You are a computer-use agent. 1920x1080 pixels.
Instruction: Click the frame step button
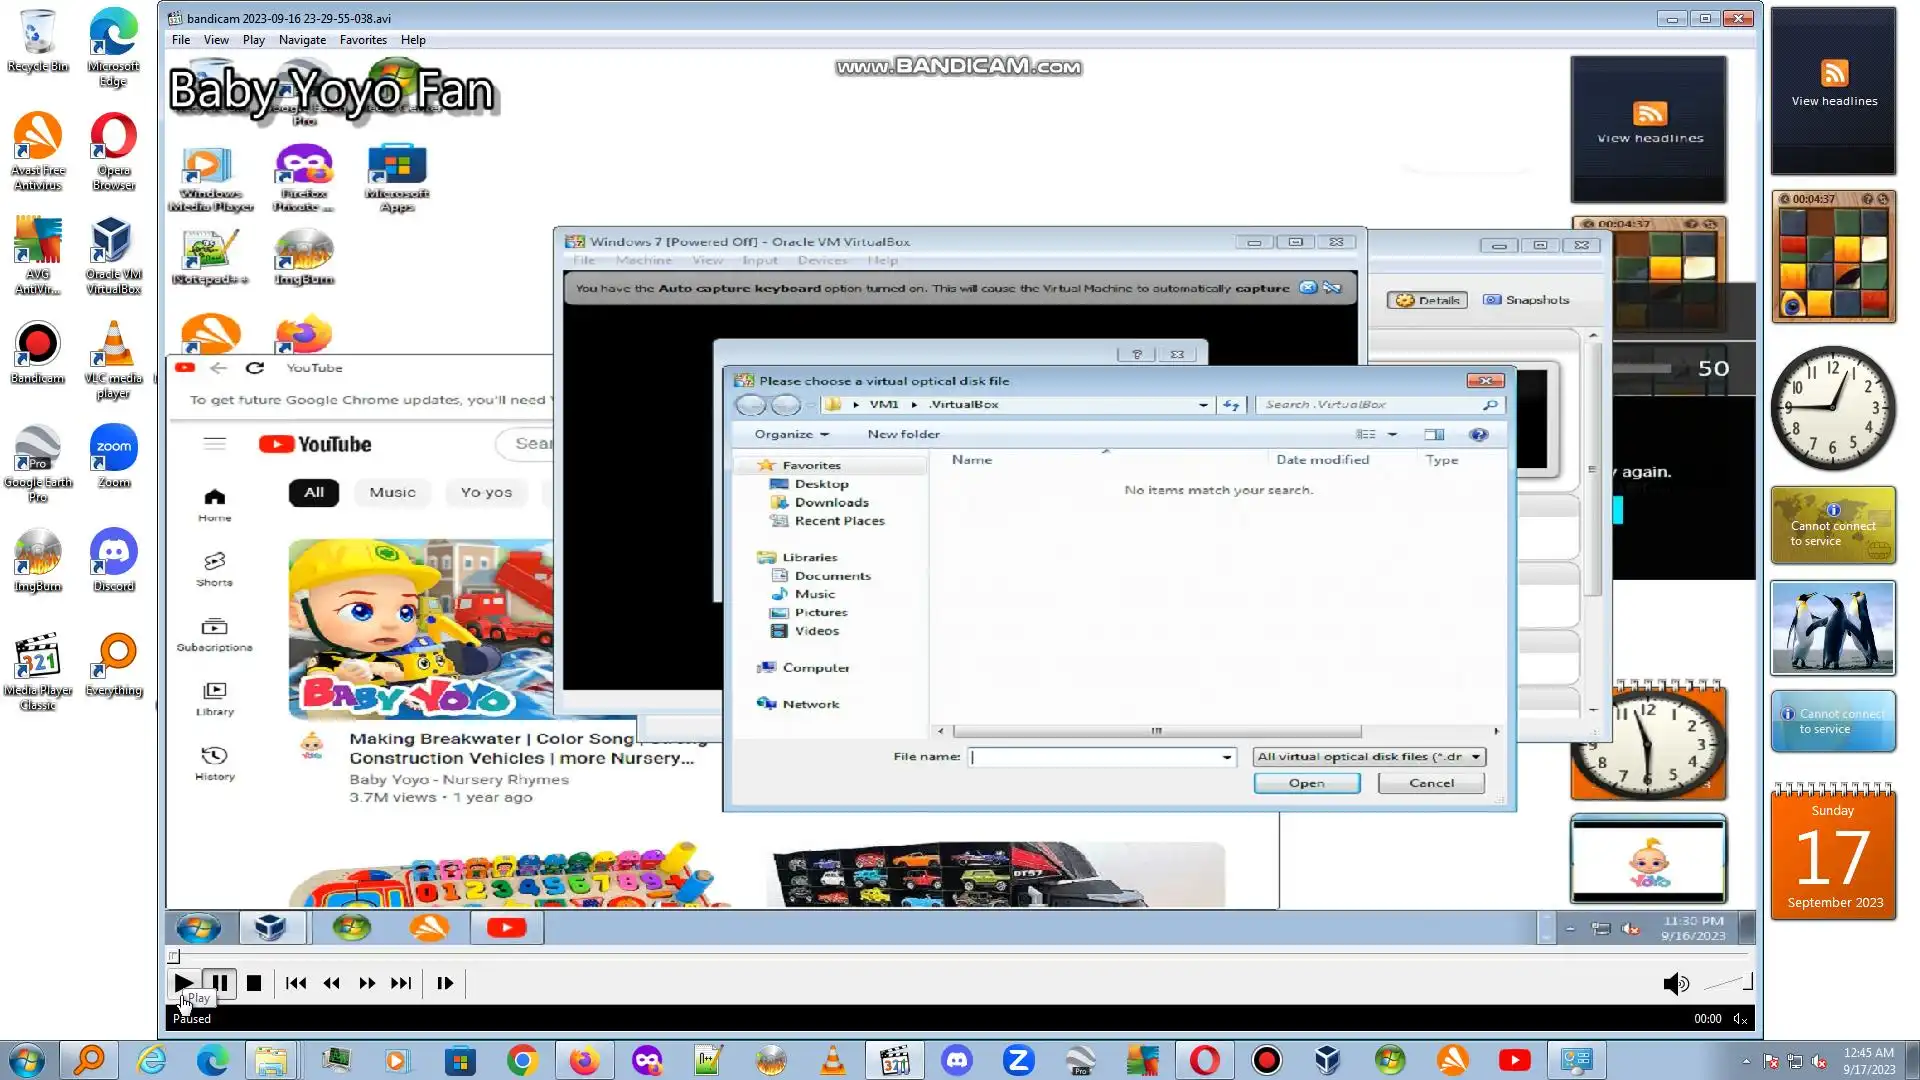[445, 983]
